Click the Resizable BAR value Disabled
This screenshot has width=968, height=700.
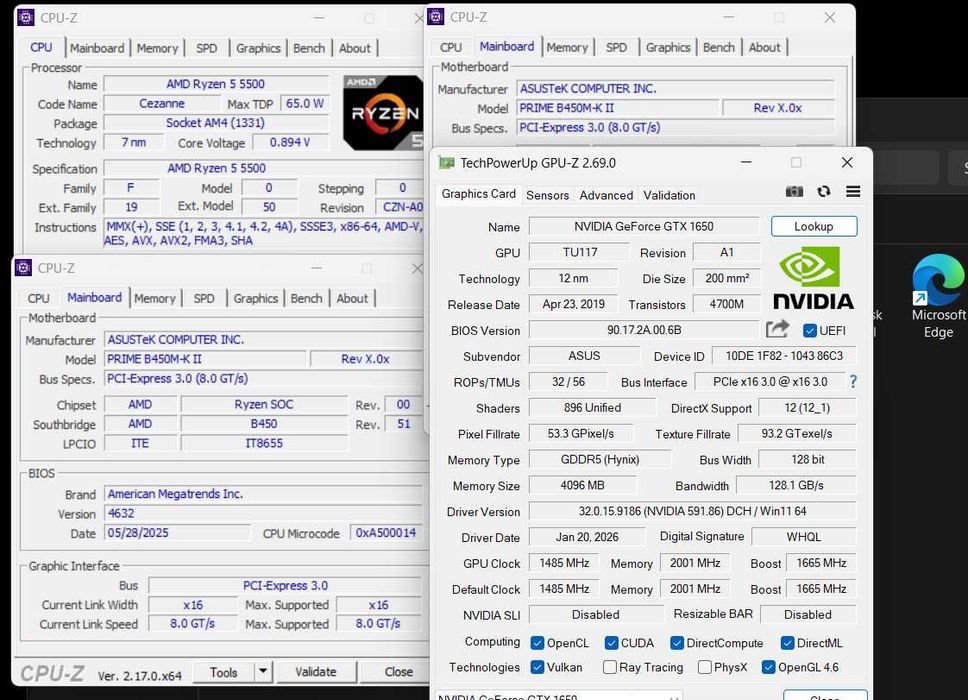807,614
